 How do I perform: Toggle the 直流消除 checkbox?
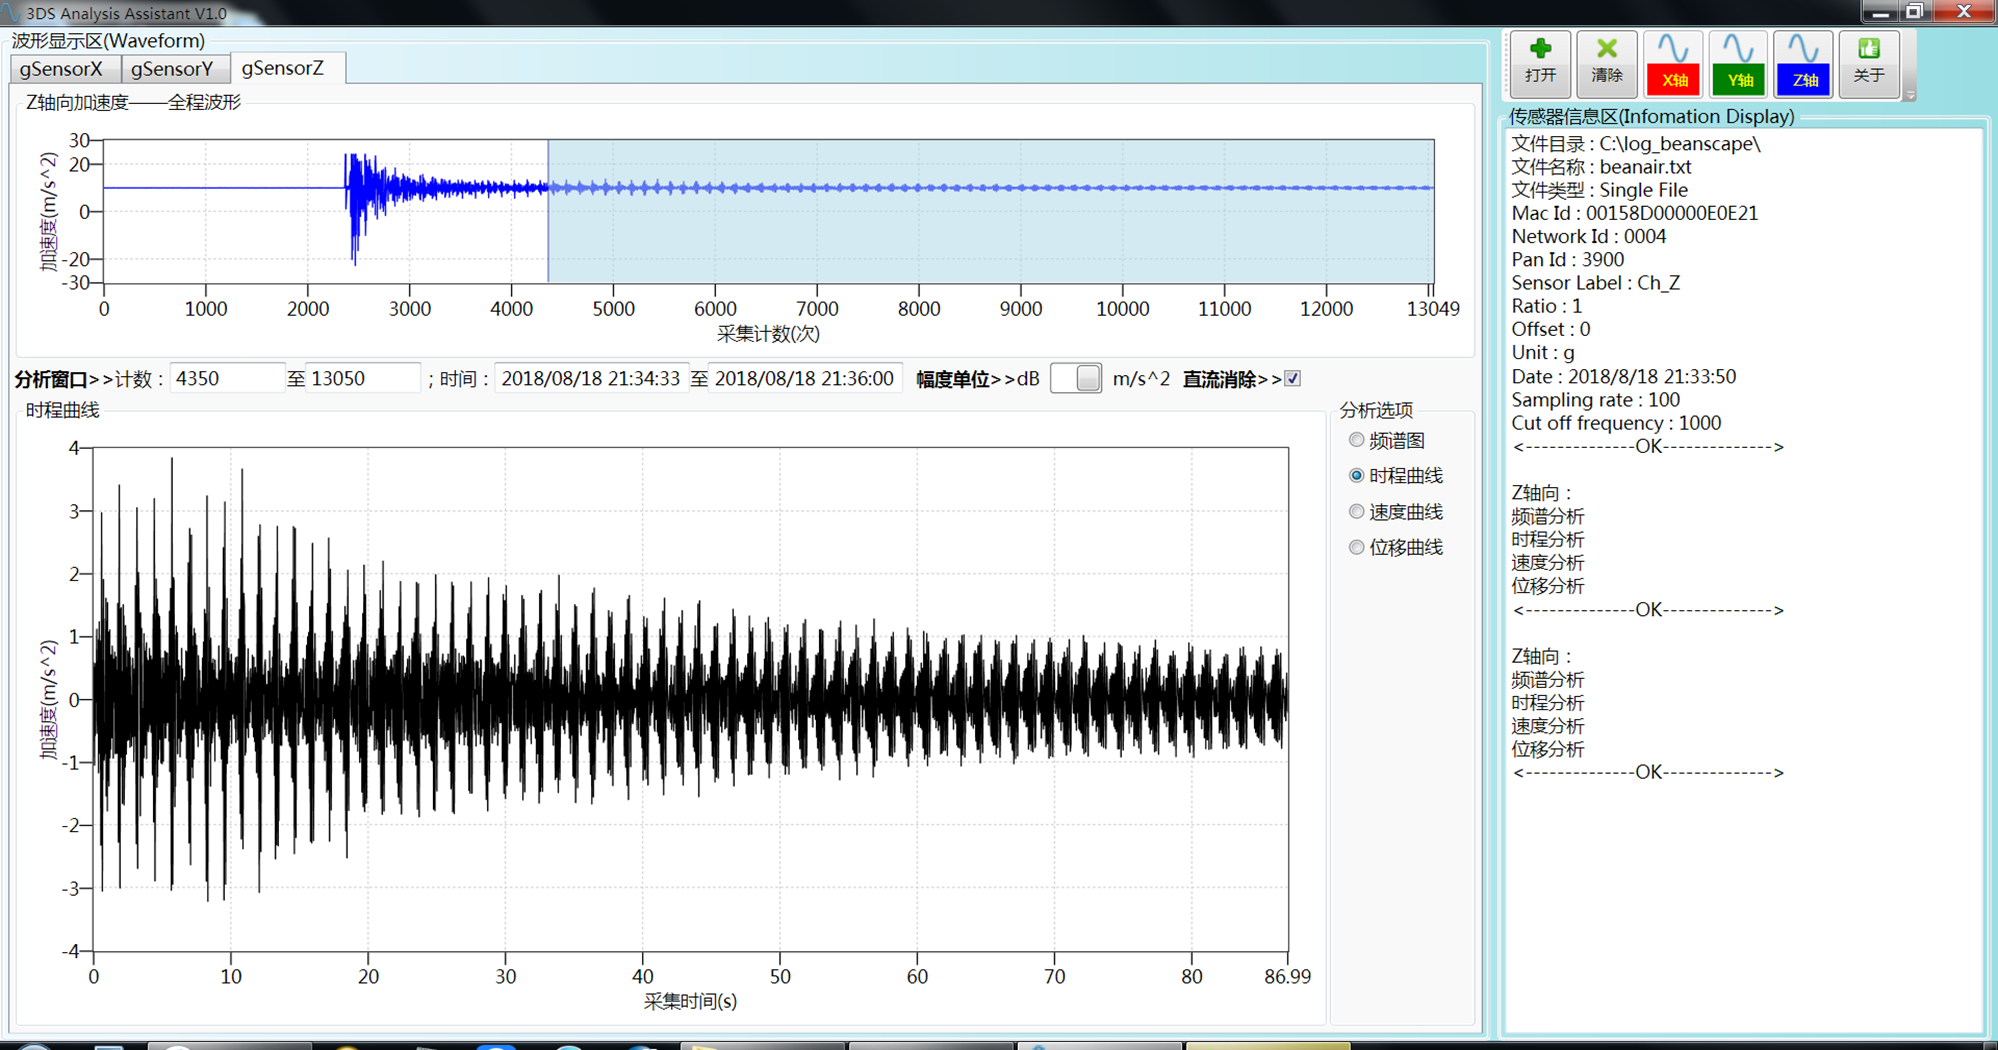pyautogui.click(x=1293, y=379)
